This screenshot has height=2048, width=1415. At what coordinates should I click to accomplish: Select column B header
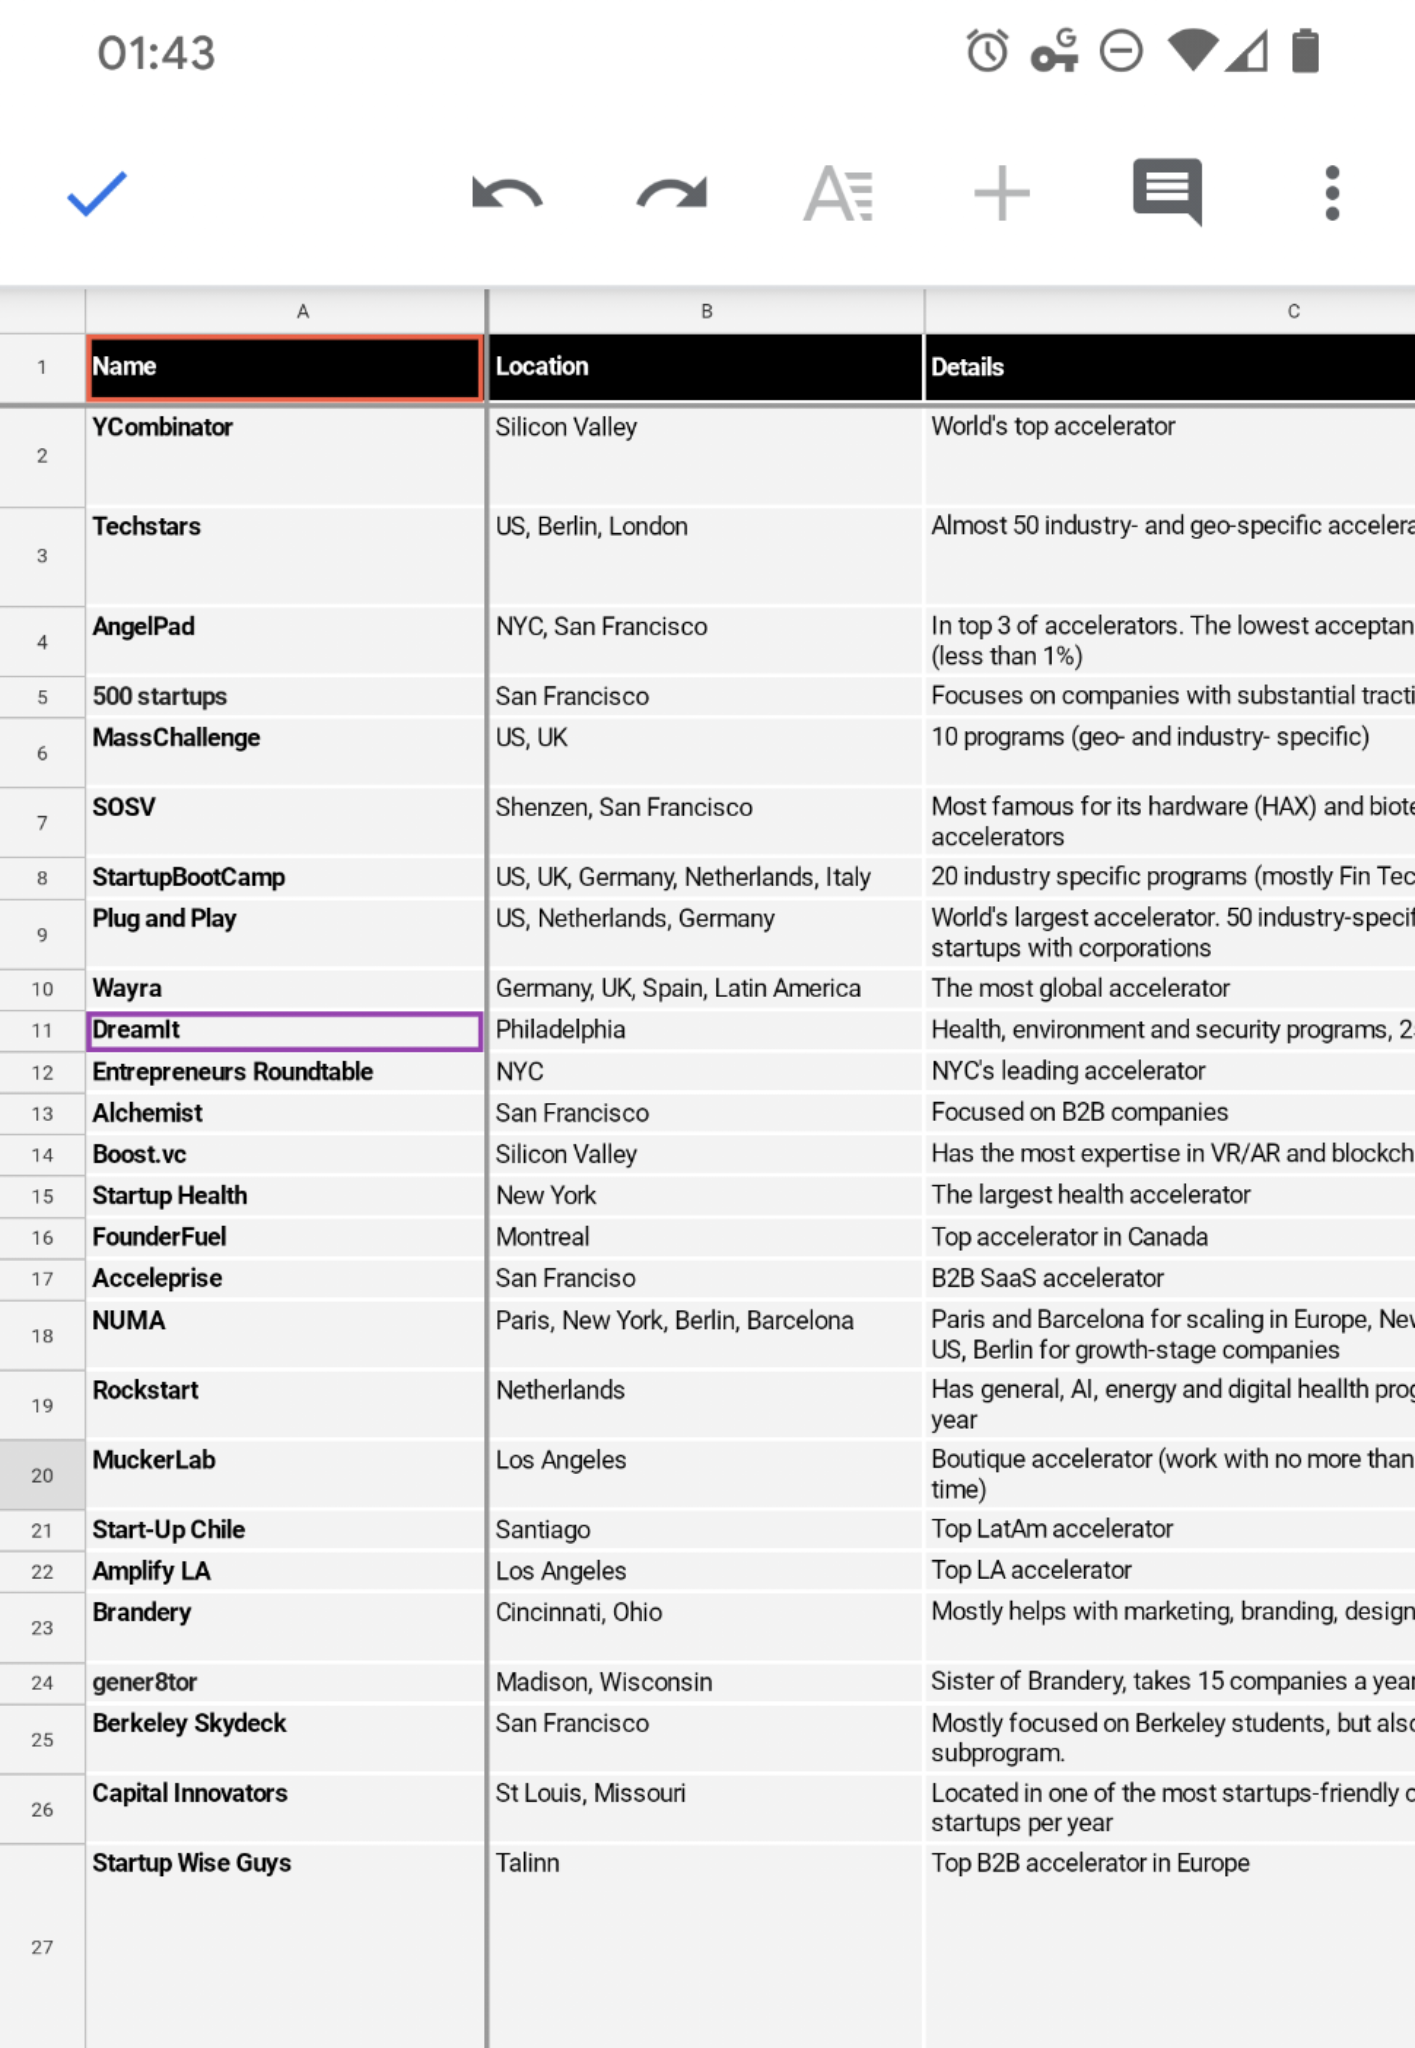(x=706, y=311)
